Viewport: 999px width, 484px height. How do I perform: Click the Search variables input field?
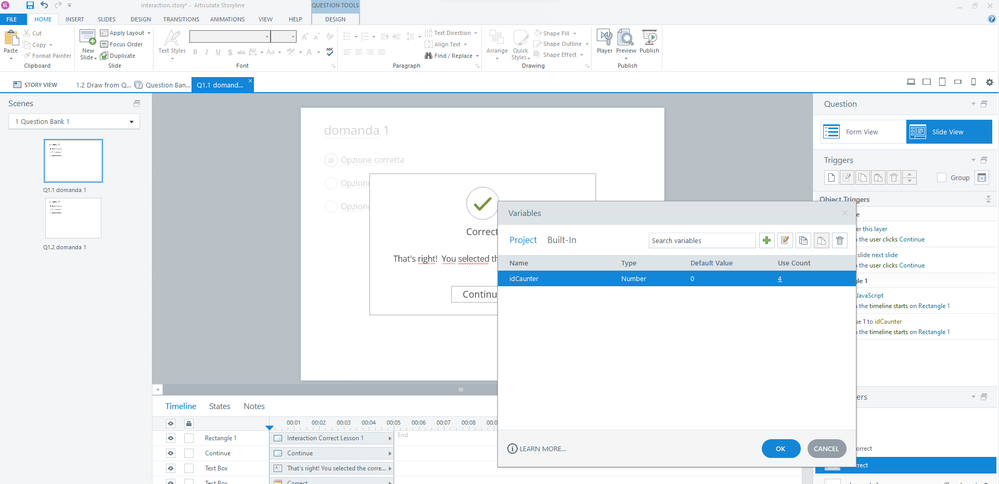click(701, 240)
